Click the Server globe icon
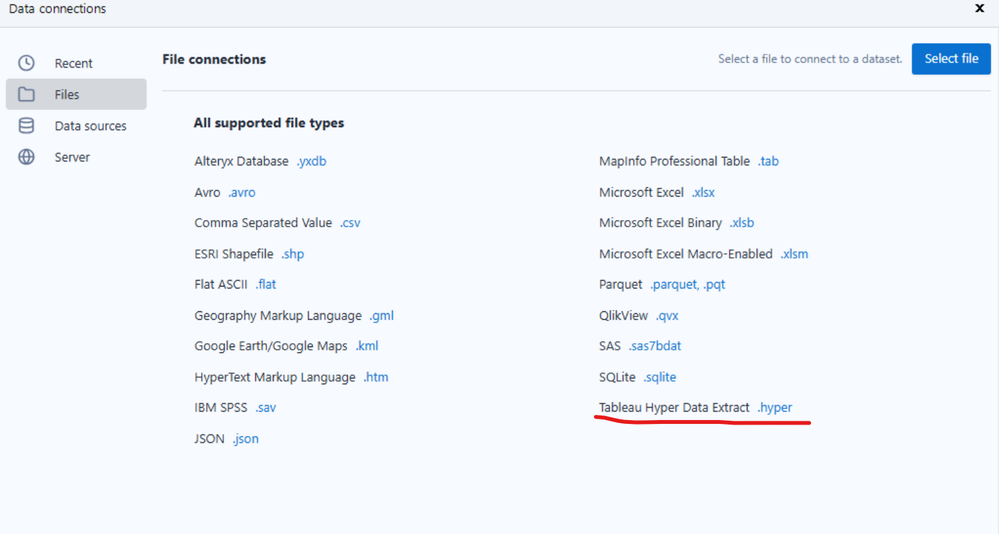This screenshot has height=534, width=999. tap(26, 157)
